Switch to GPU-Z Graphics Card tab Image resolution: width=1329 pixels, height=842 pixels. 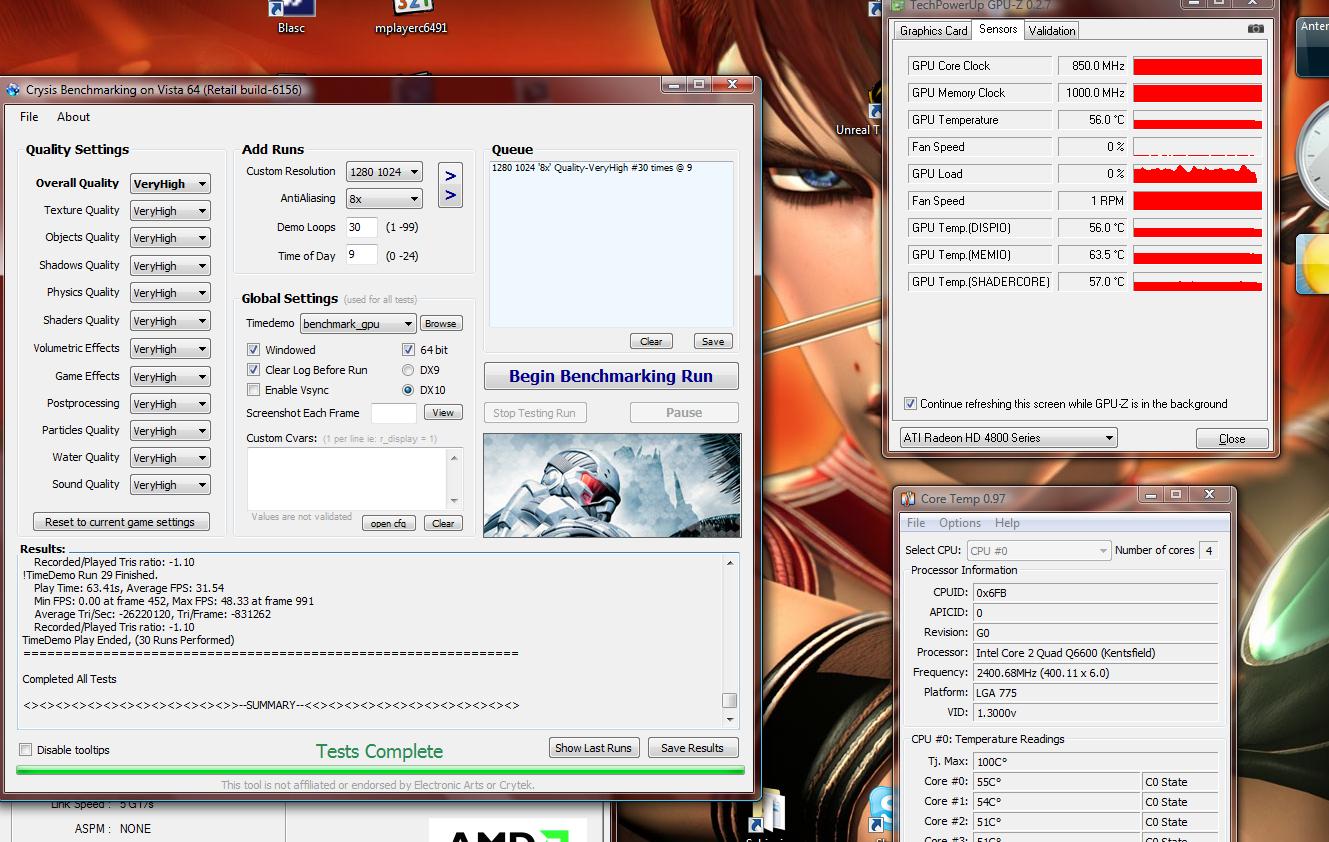pos(934,31)
